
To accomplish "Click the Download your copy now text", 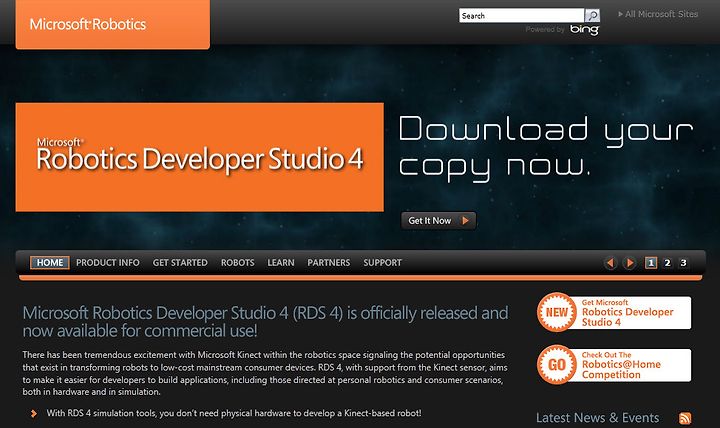I will (x=546, y=148).
